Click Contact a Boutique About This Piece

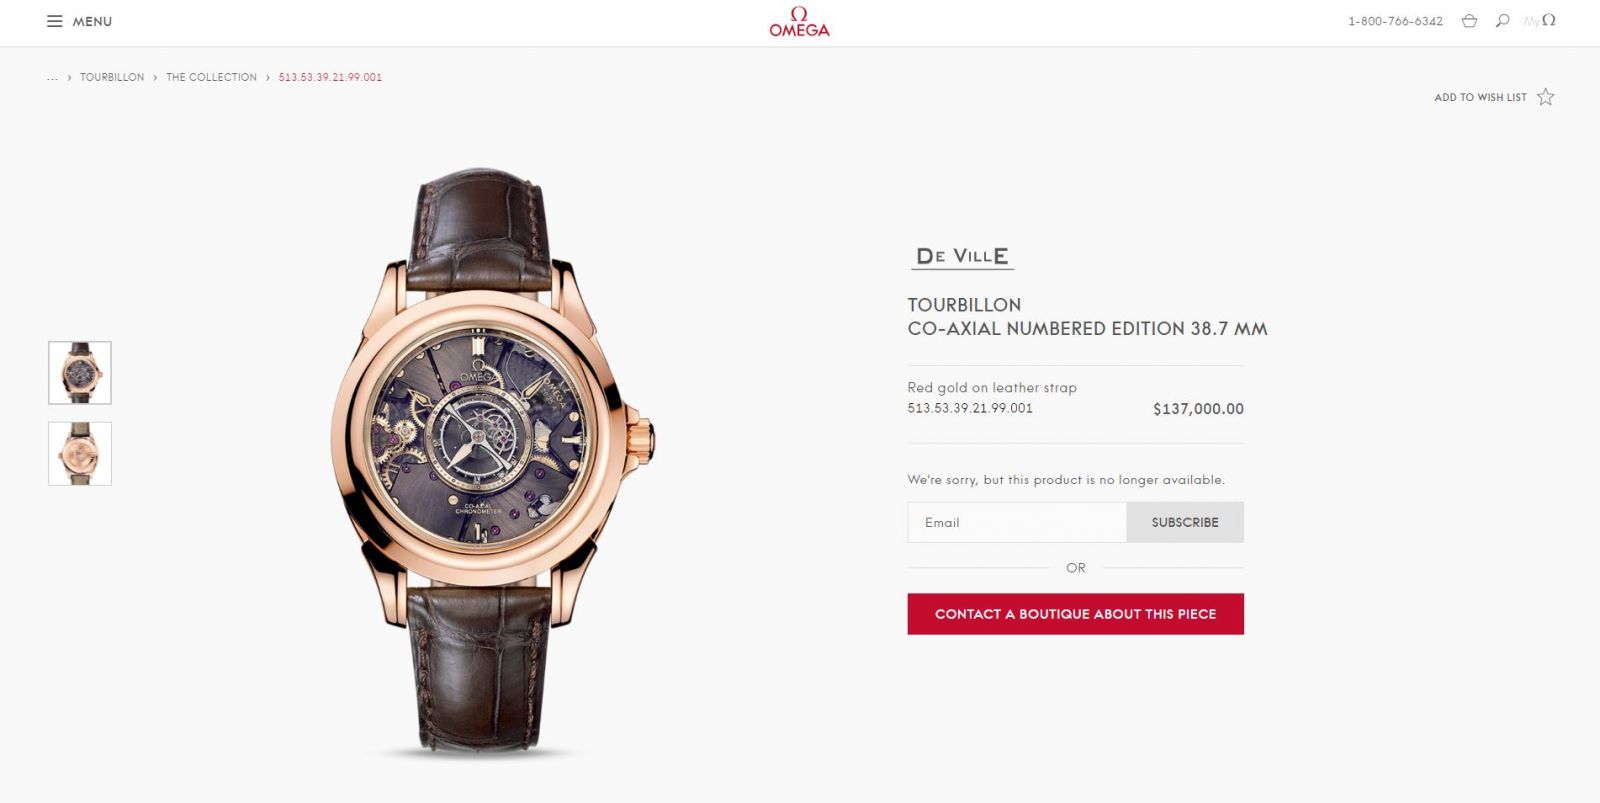click(1076, 614)
